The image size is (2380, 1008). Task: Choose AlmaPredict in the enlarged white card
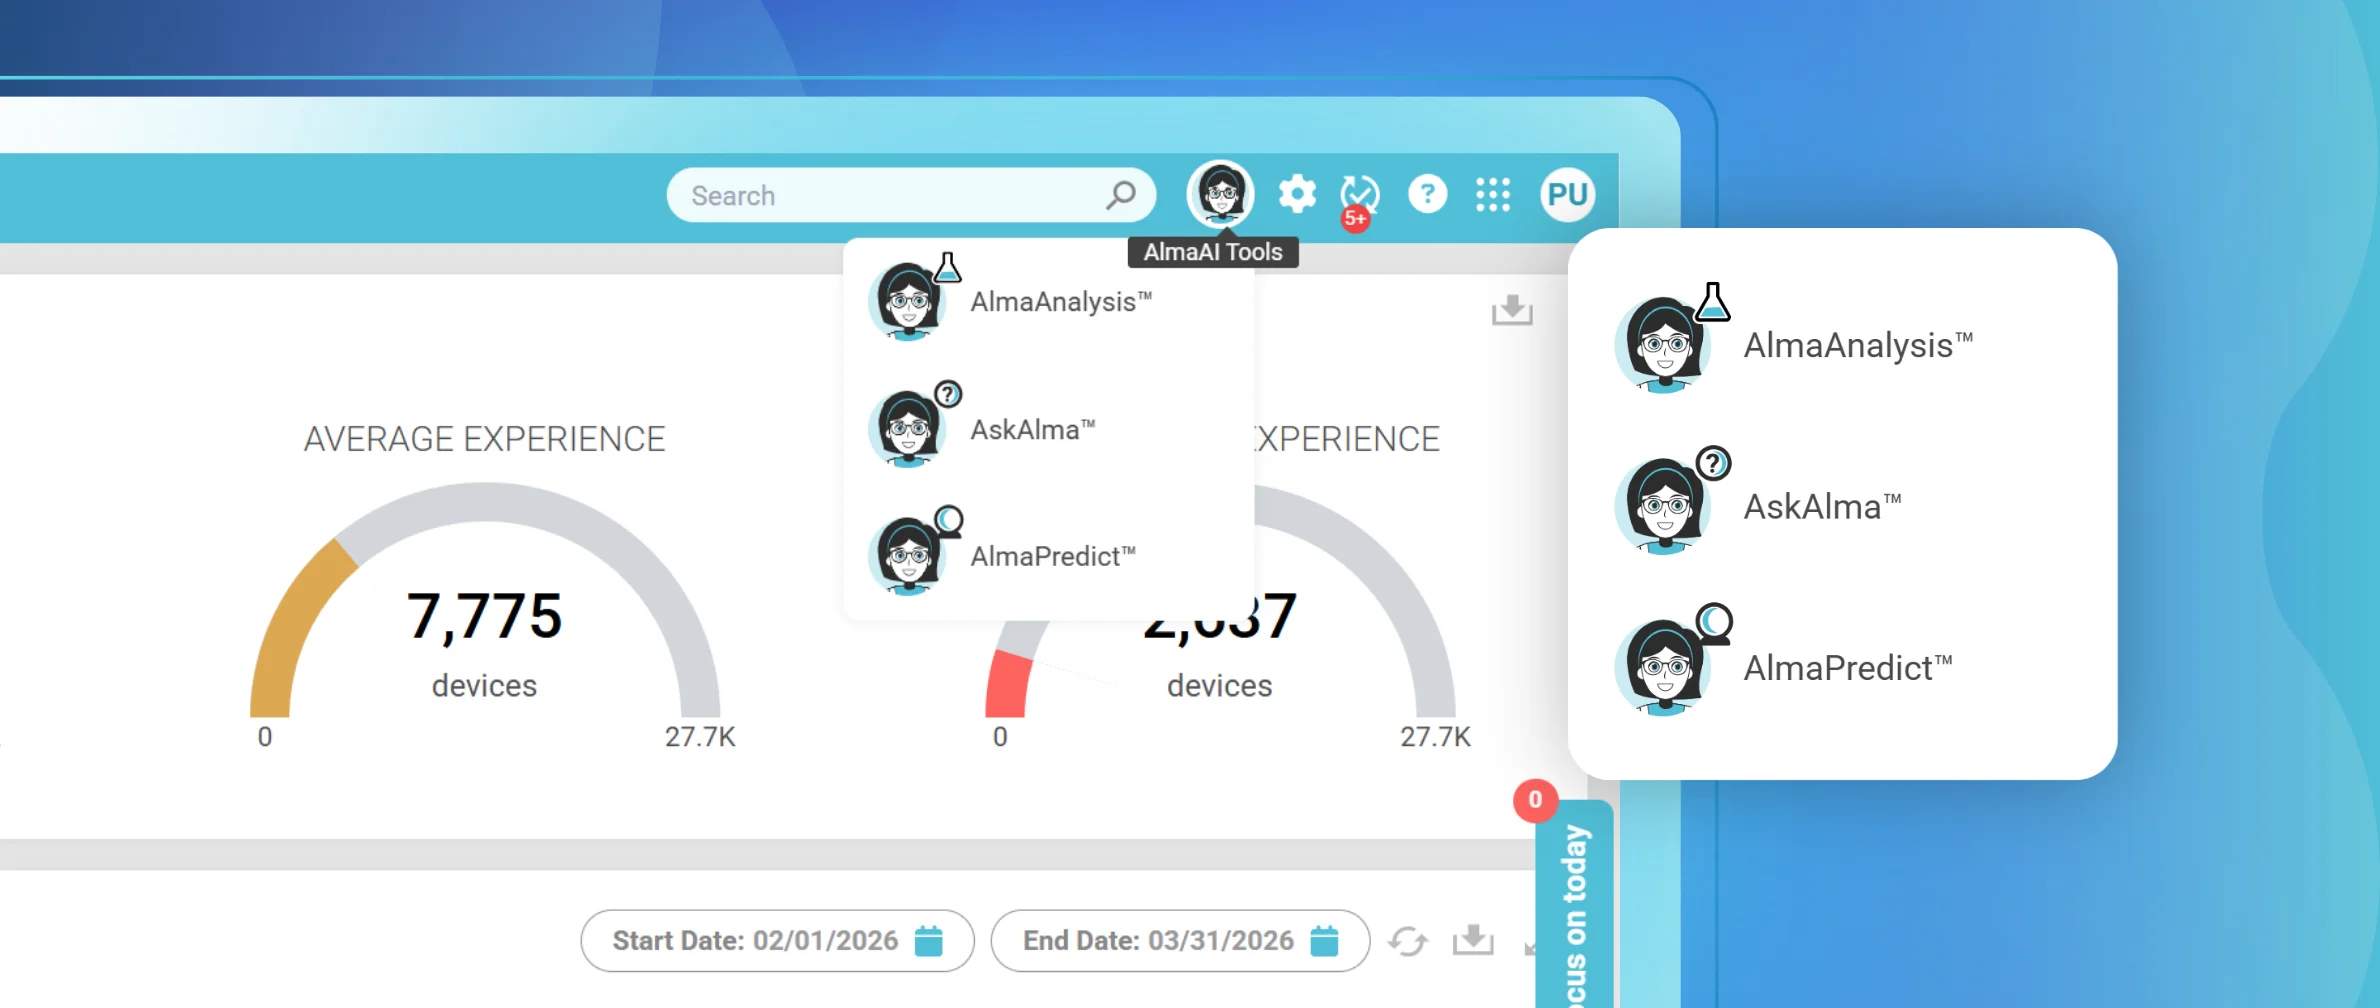coord(1842,666)
